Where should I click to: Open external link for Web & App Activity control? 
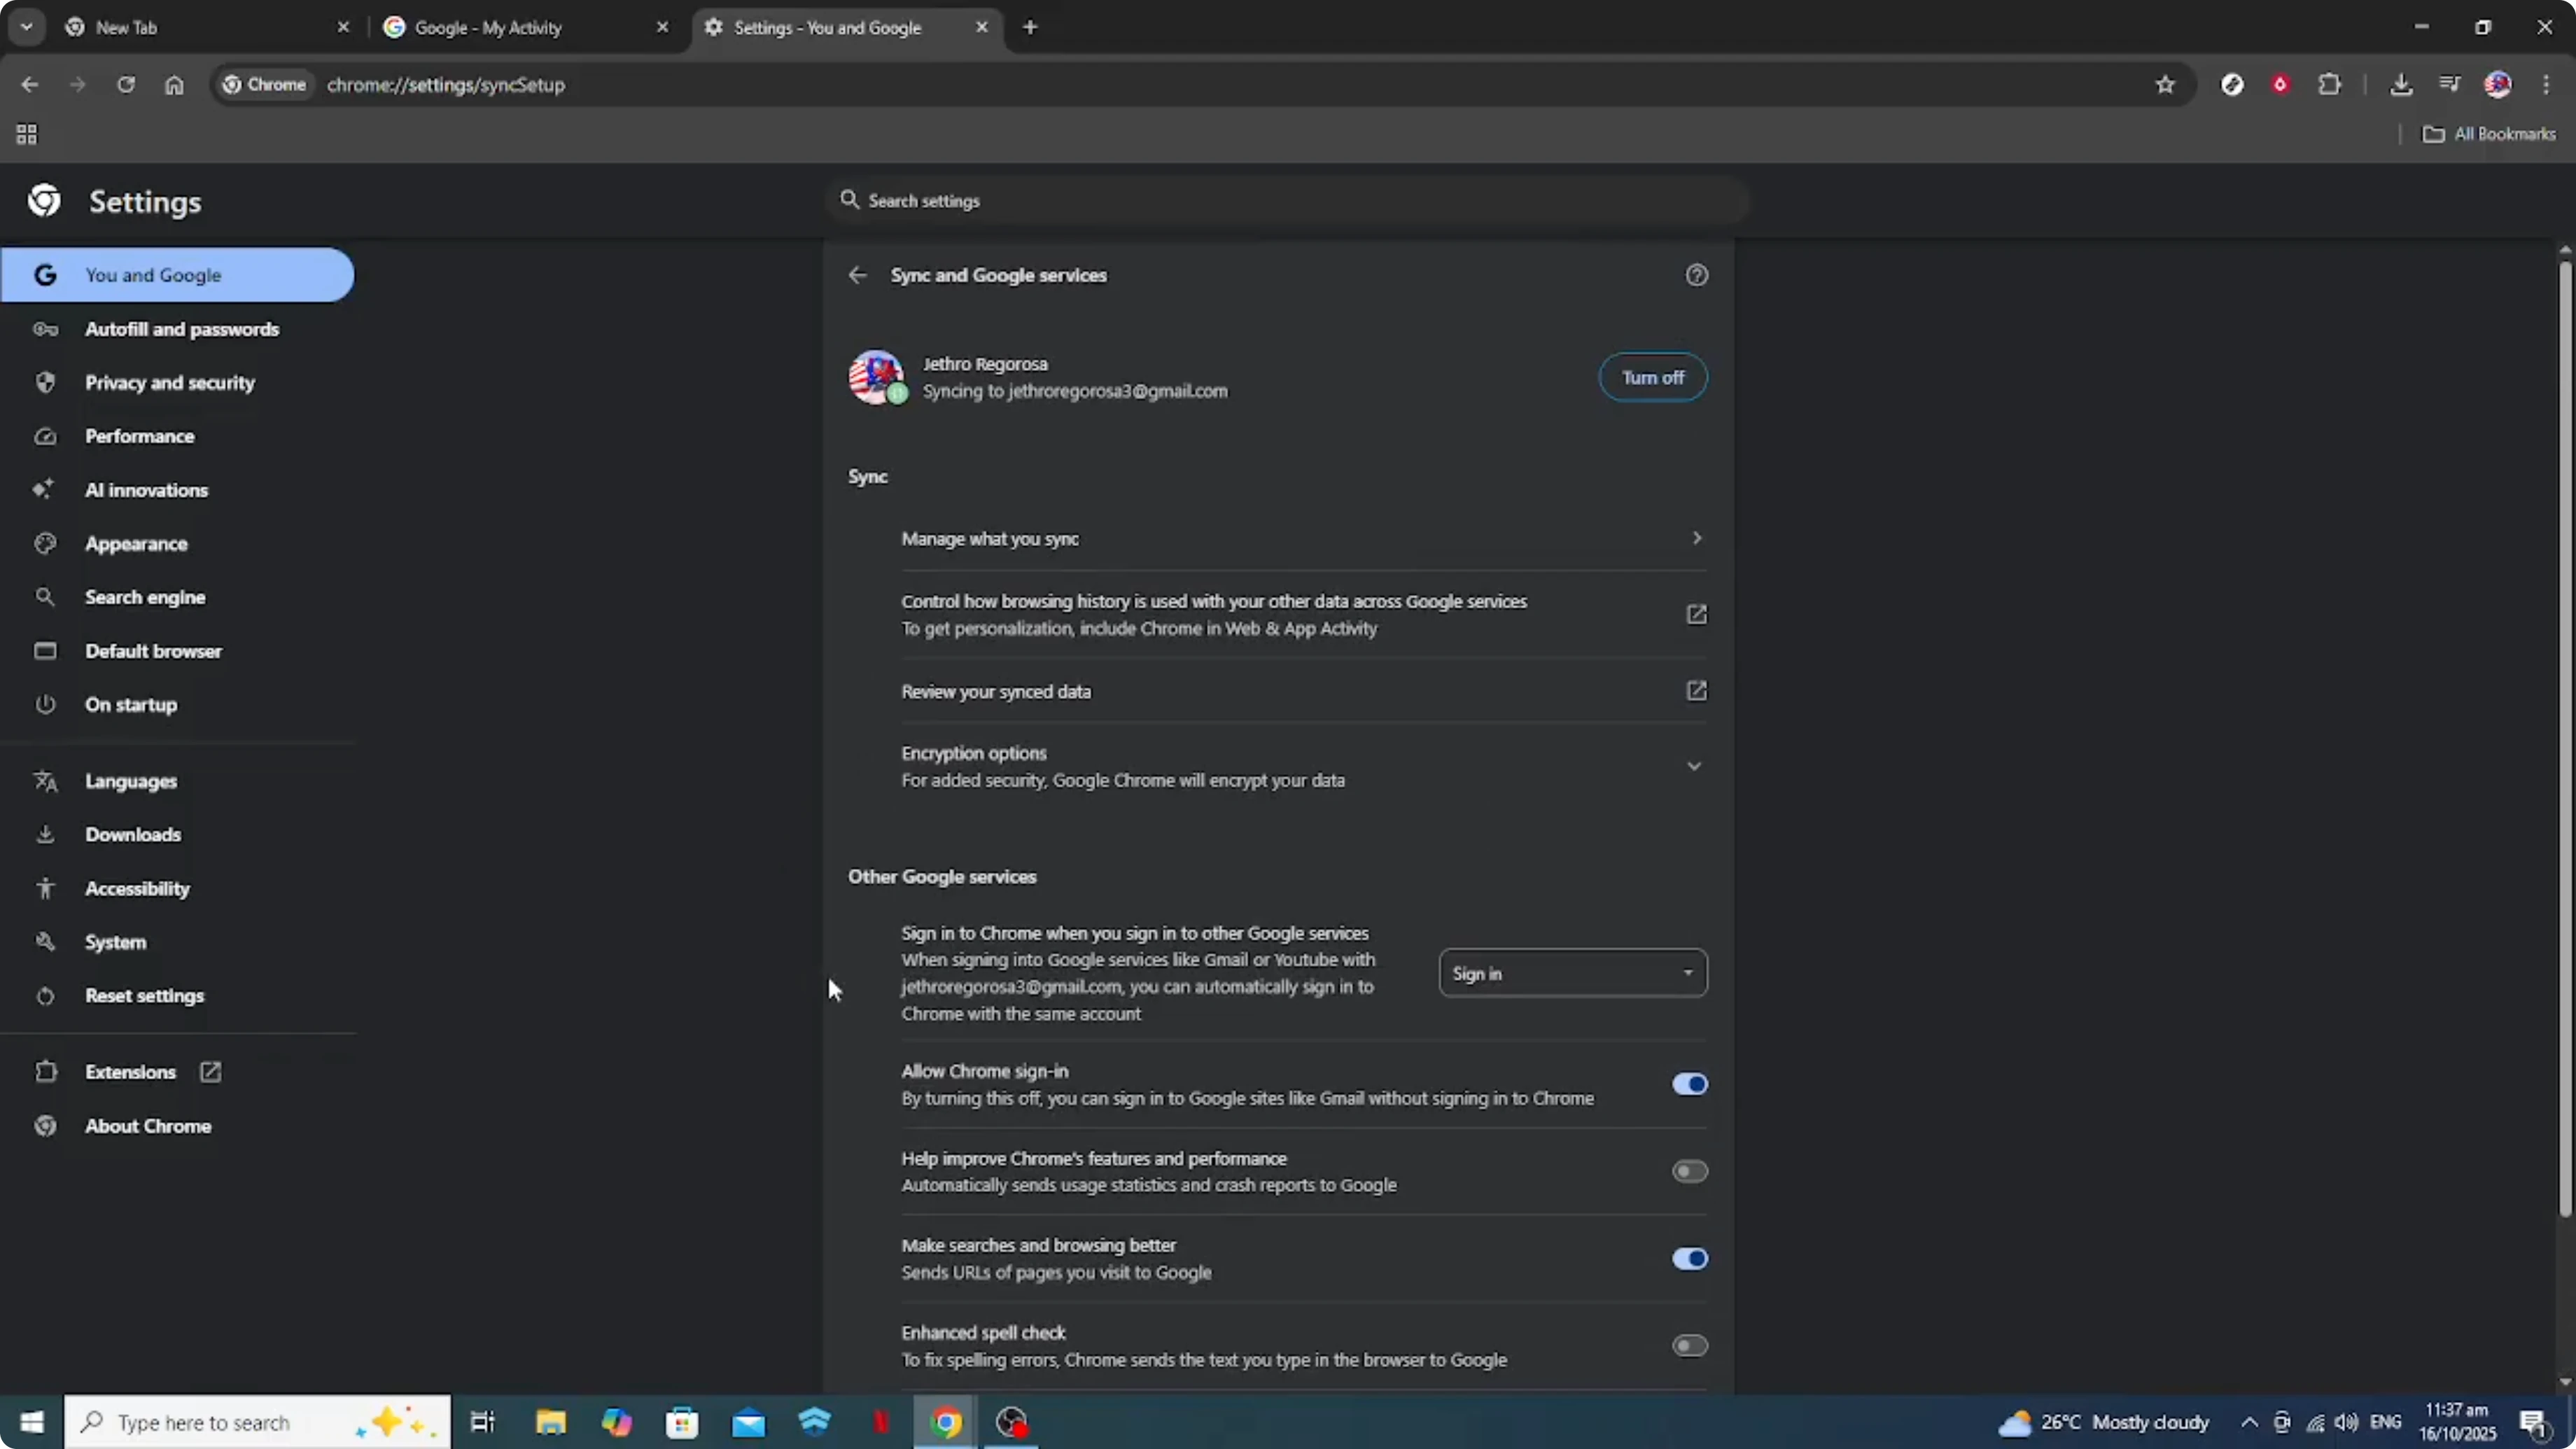point(1696,614)
